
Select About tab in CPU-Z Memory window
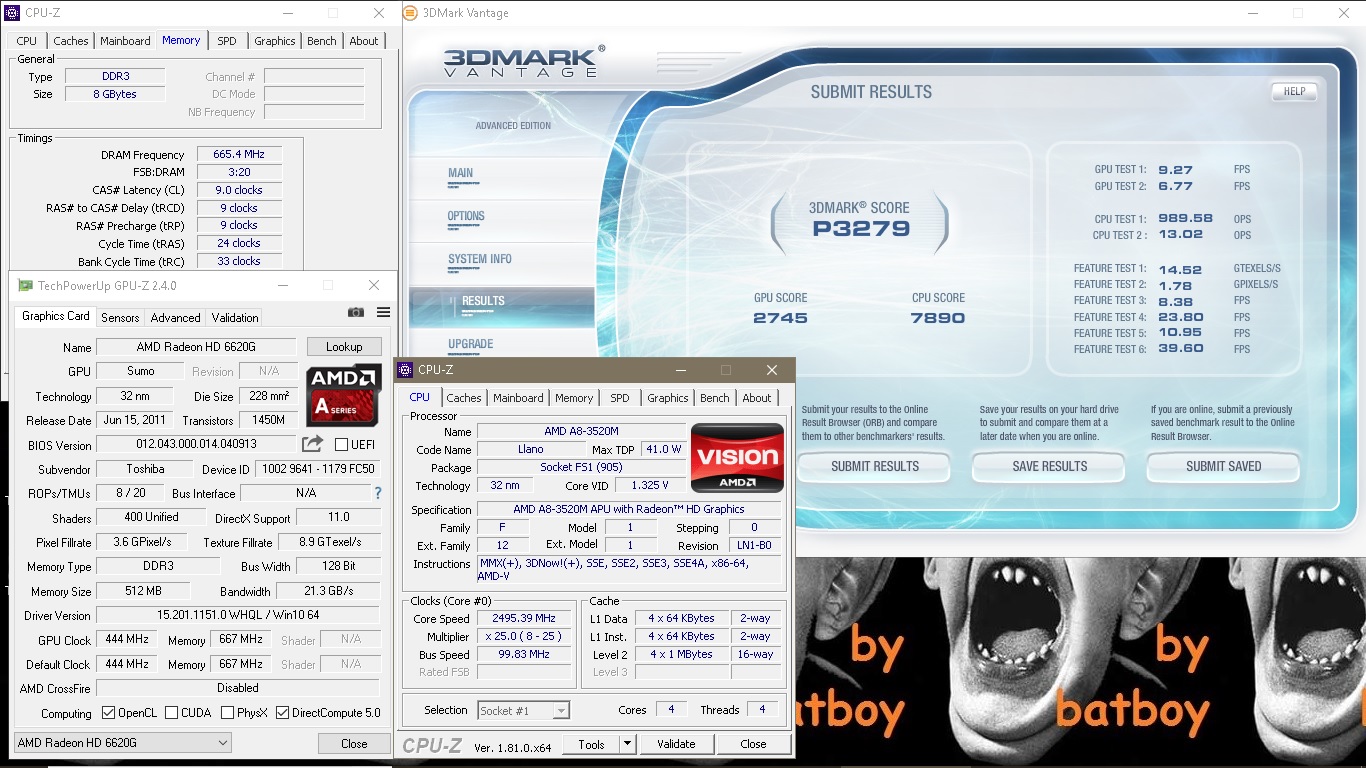coord(364,41)
